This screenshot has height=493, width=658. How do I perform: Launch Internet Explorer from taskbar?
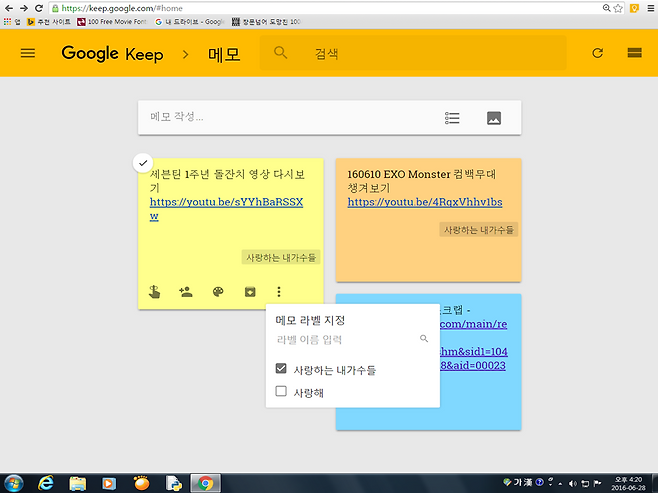(46, 483)
